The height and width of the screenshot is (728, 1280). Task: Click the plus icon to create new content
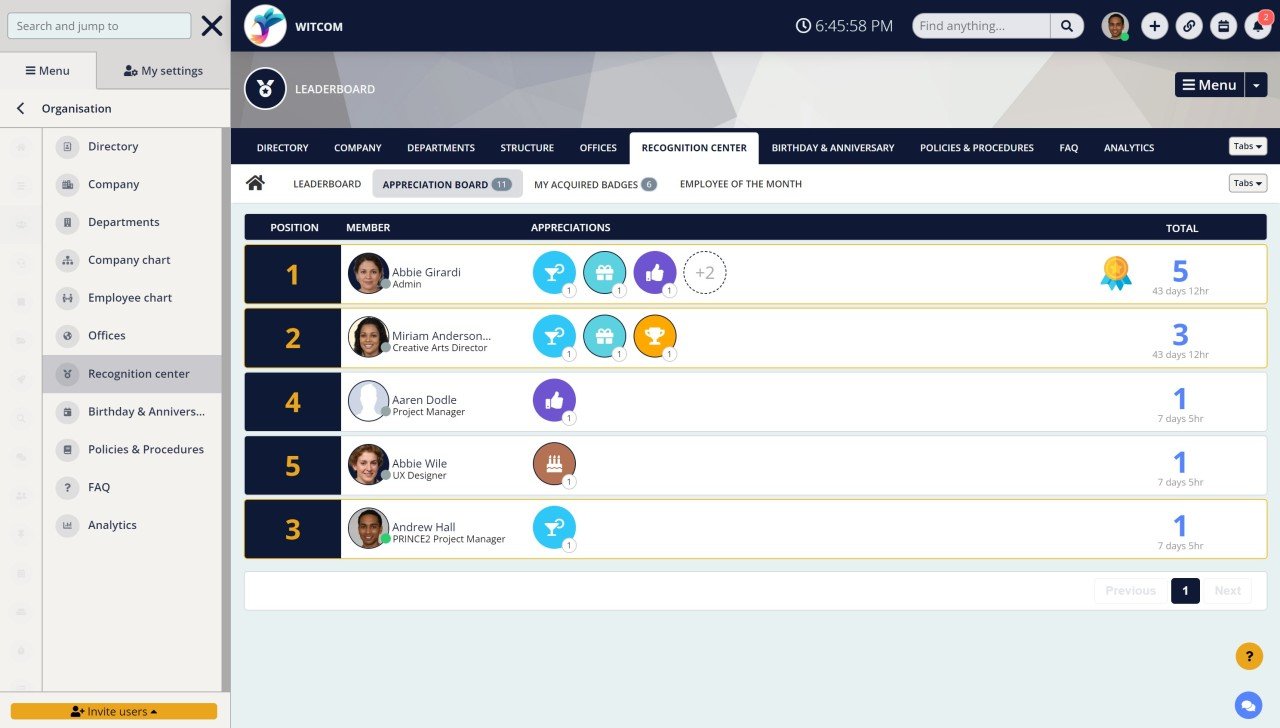coord(1155,25)
